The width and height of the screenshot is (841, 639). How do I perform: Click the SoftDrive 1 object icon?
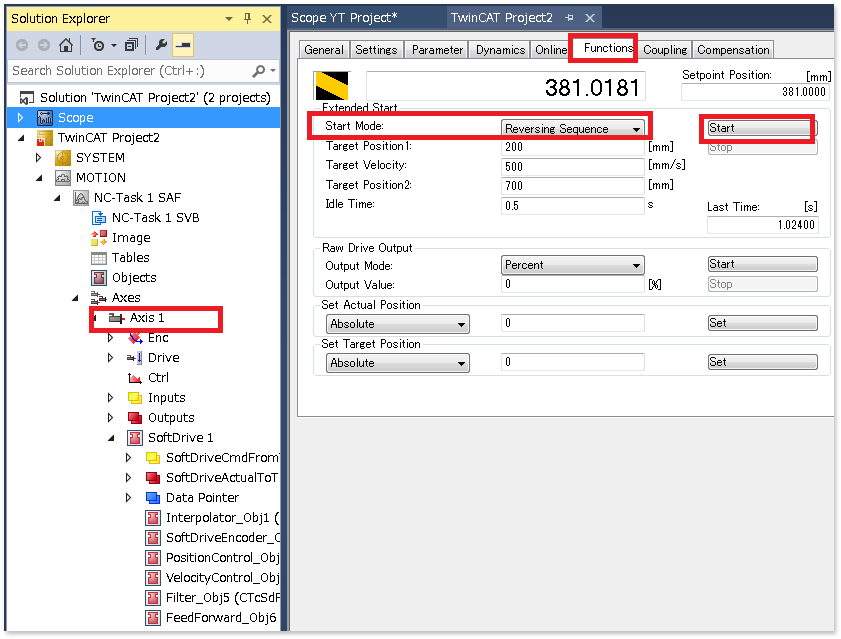pyautogui.click(x=135, y=438)
